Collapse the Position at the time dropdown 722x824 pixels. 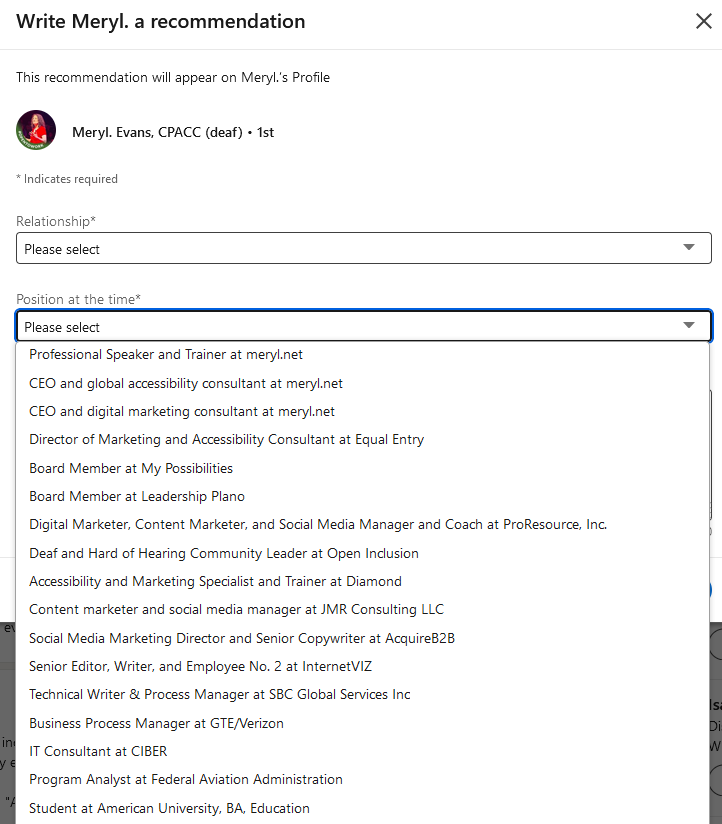tap(363, 325)
